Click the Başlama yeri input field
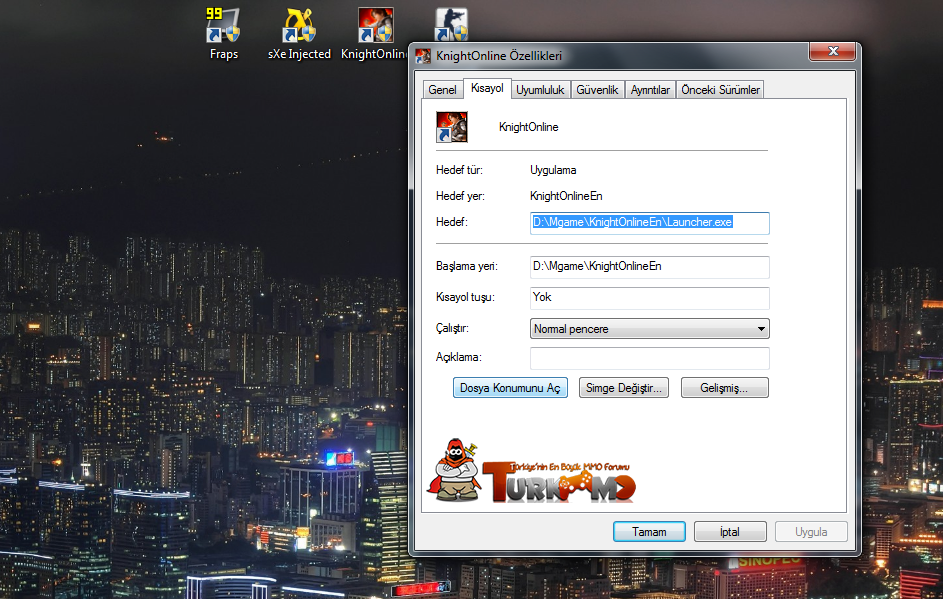Image resolution: width=943 pixels, height=599 pixels. (x=650, y=266)
